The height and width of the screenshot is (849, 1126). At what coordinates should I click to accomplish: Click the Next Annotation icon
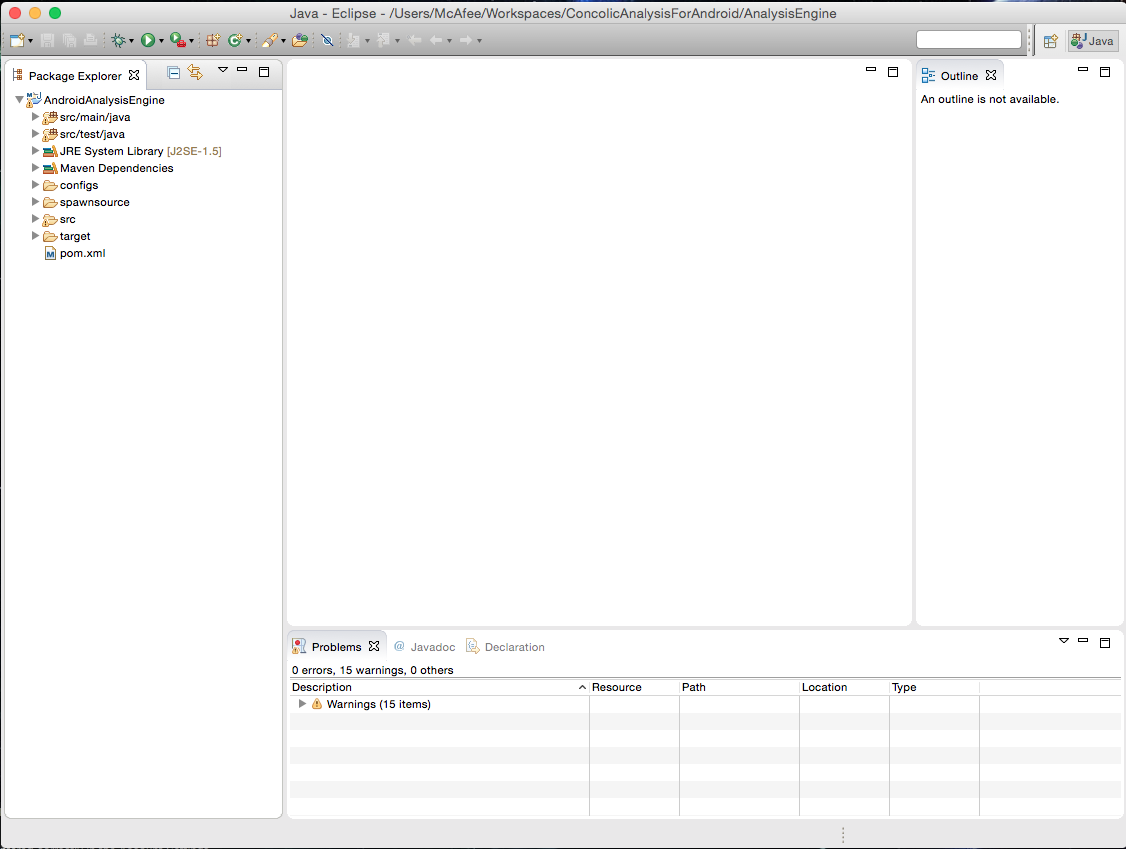point(353,40)
